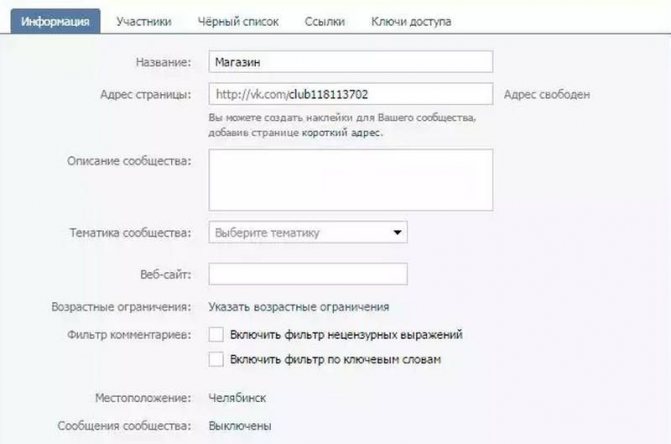
Task: Click the 'Включить фильтр нецензурных выражений' label text
Action: pyautogui.click(x=346, y=334)
